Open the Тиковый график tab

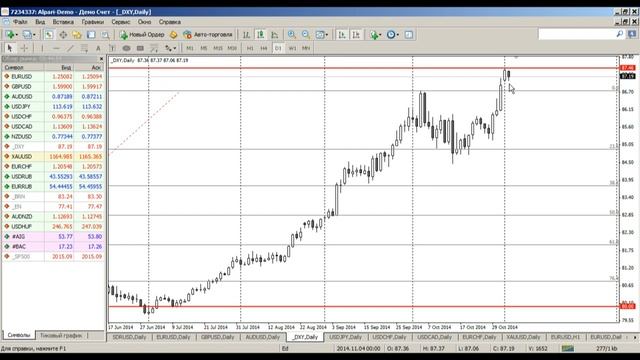(61, 336)
